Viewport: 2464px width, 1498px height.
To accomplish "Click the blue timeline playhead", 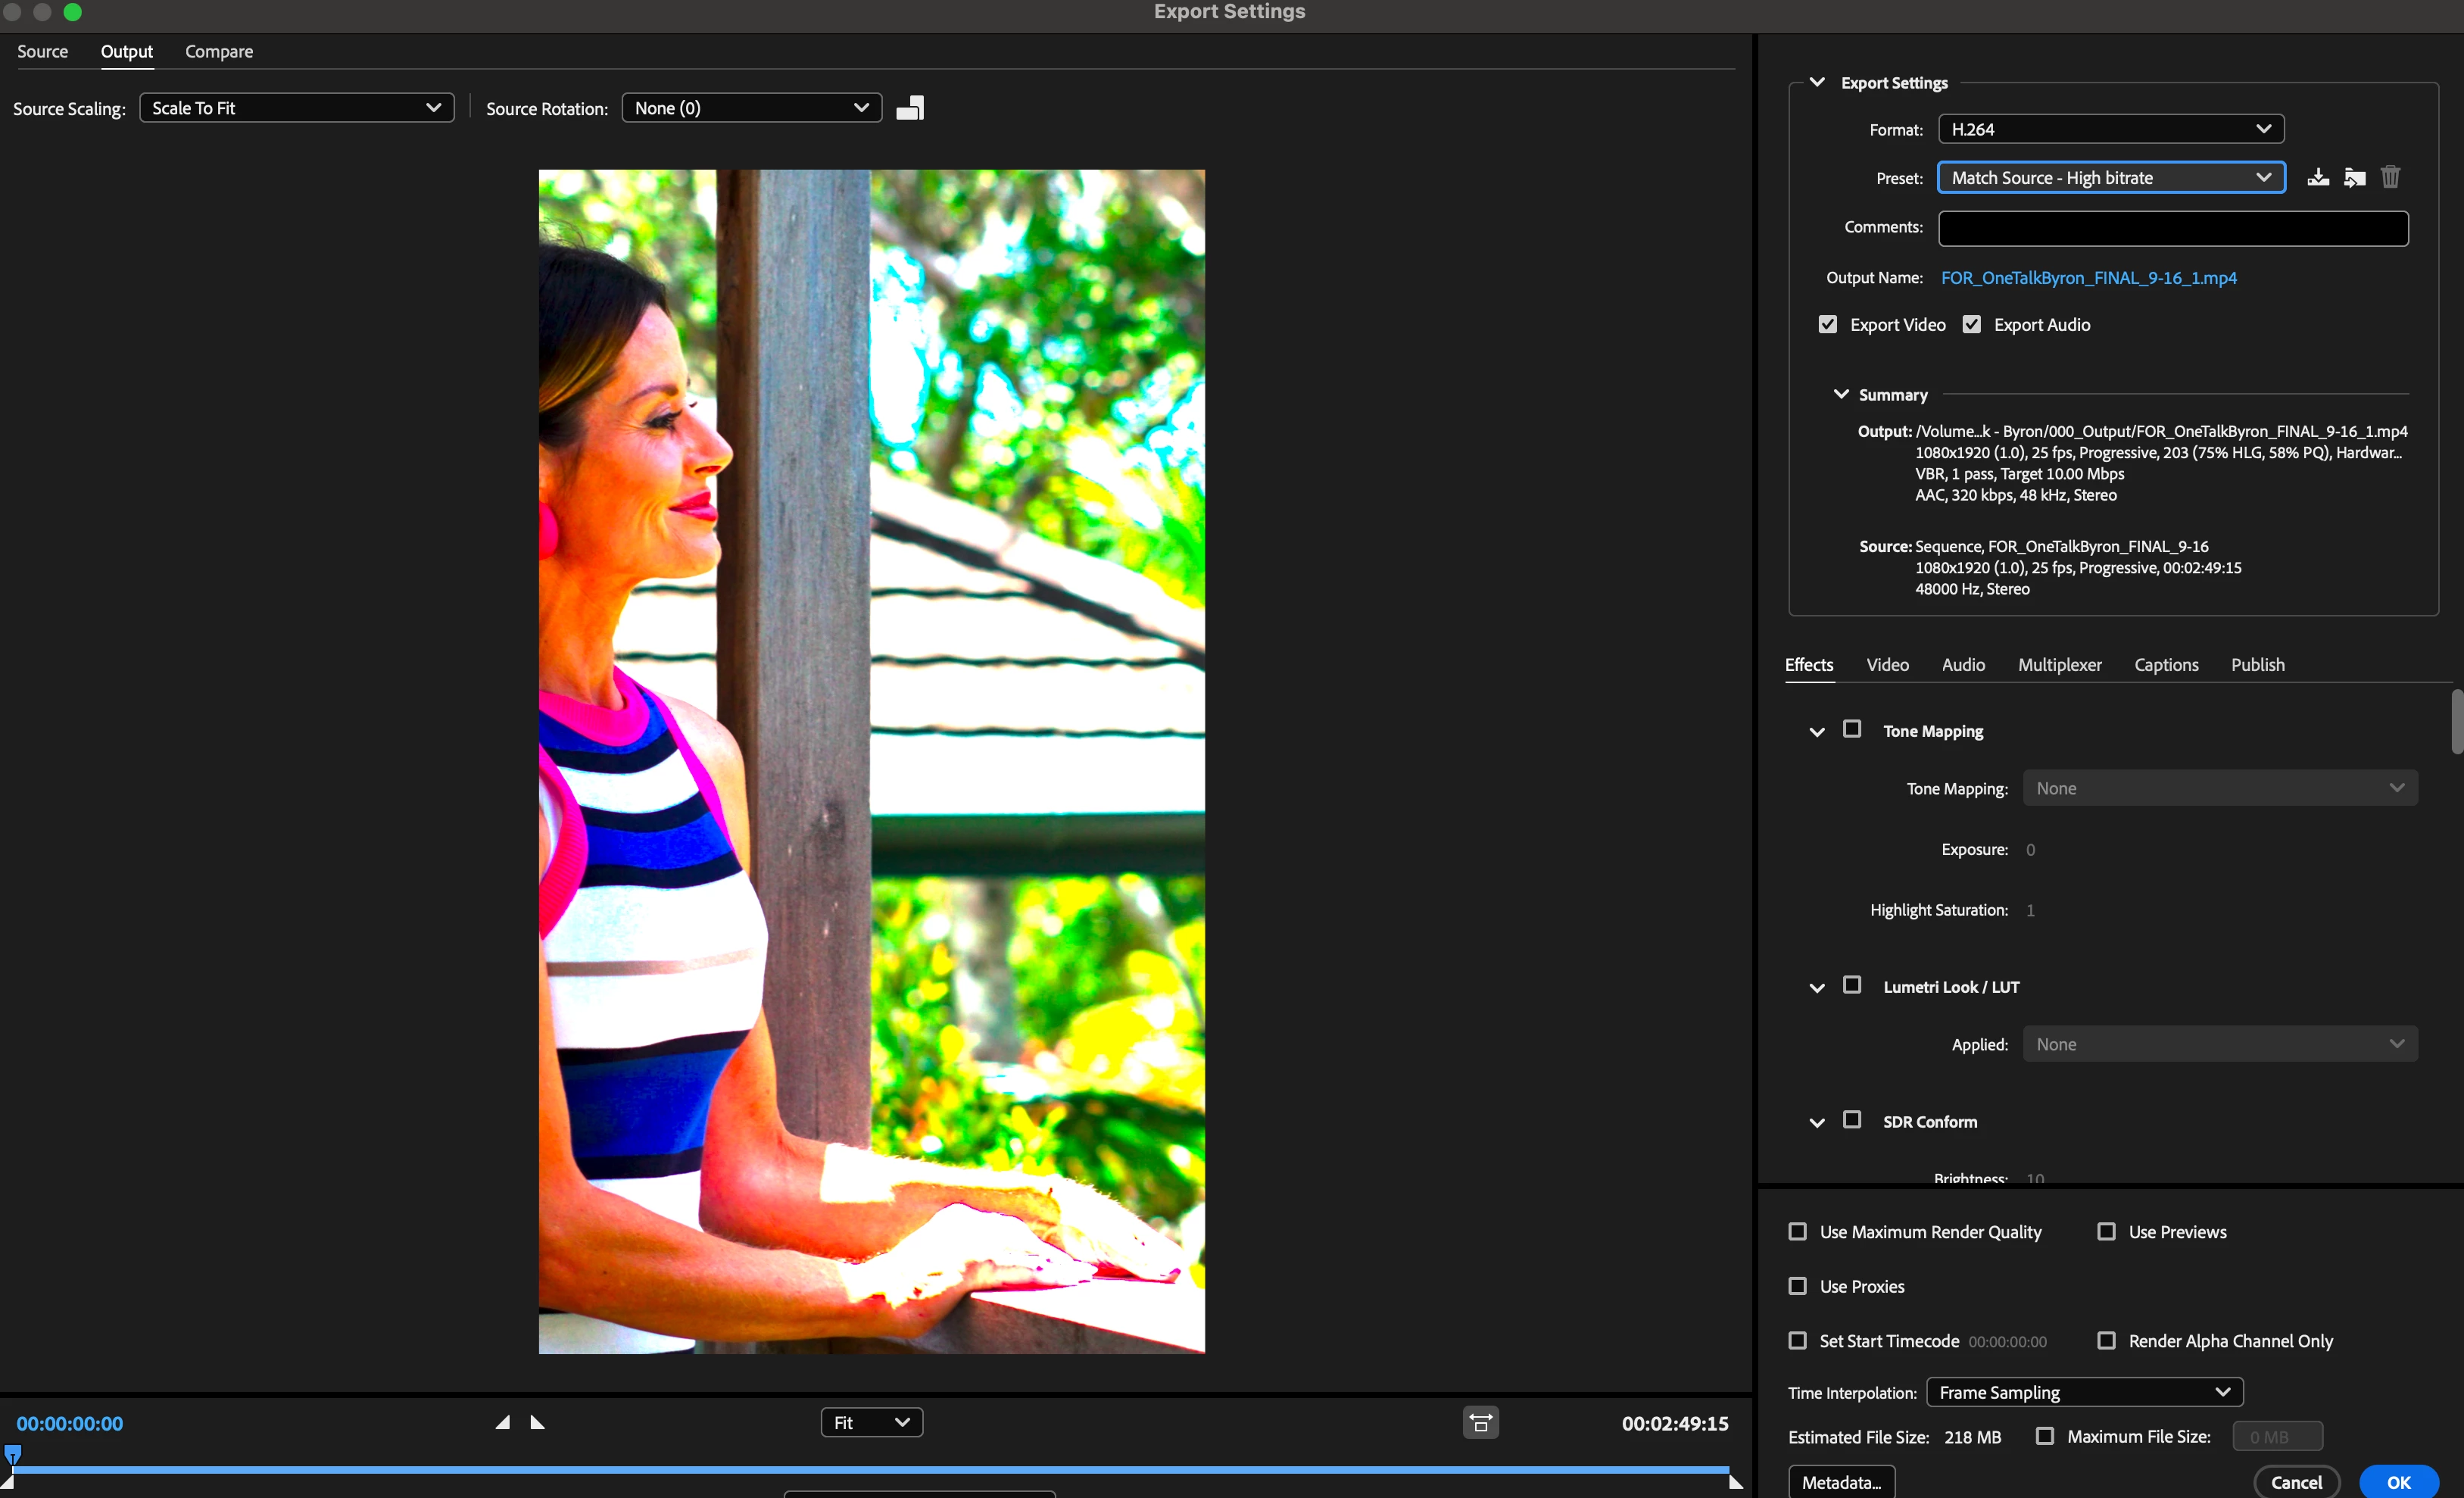I will (12, 1453).
